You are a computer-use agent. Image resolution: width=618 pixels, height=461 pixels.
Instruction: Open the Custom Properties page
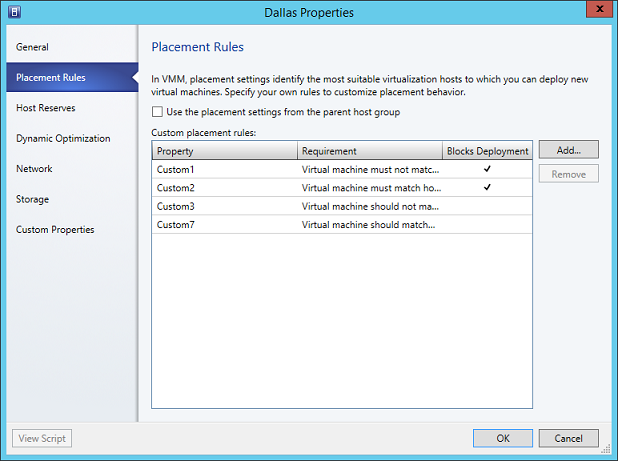[x=56, y=230]
